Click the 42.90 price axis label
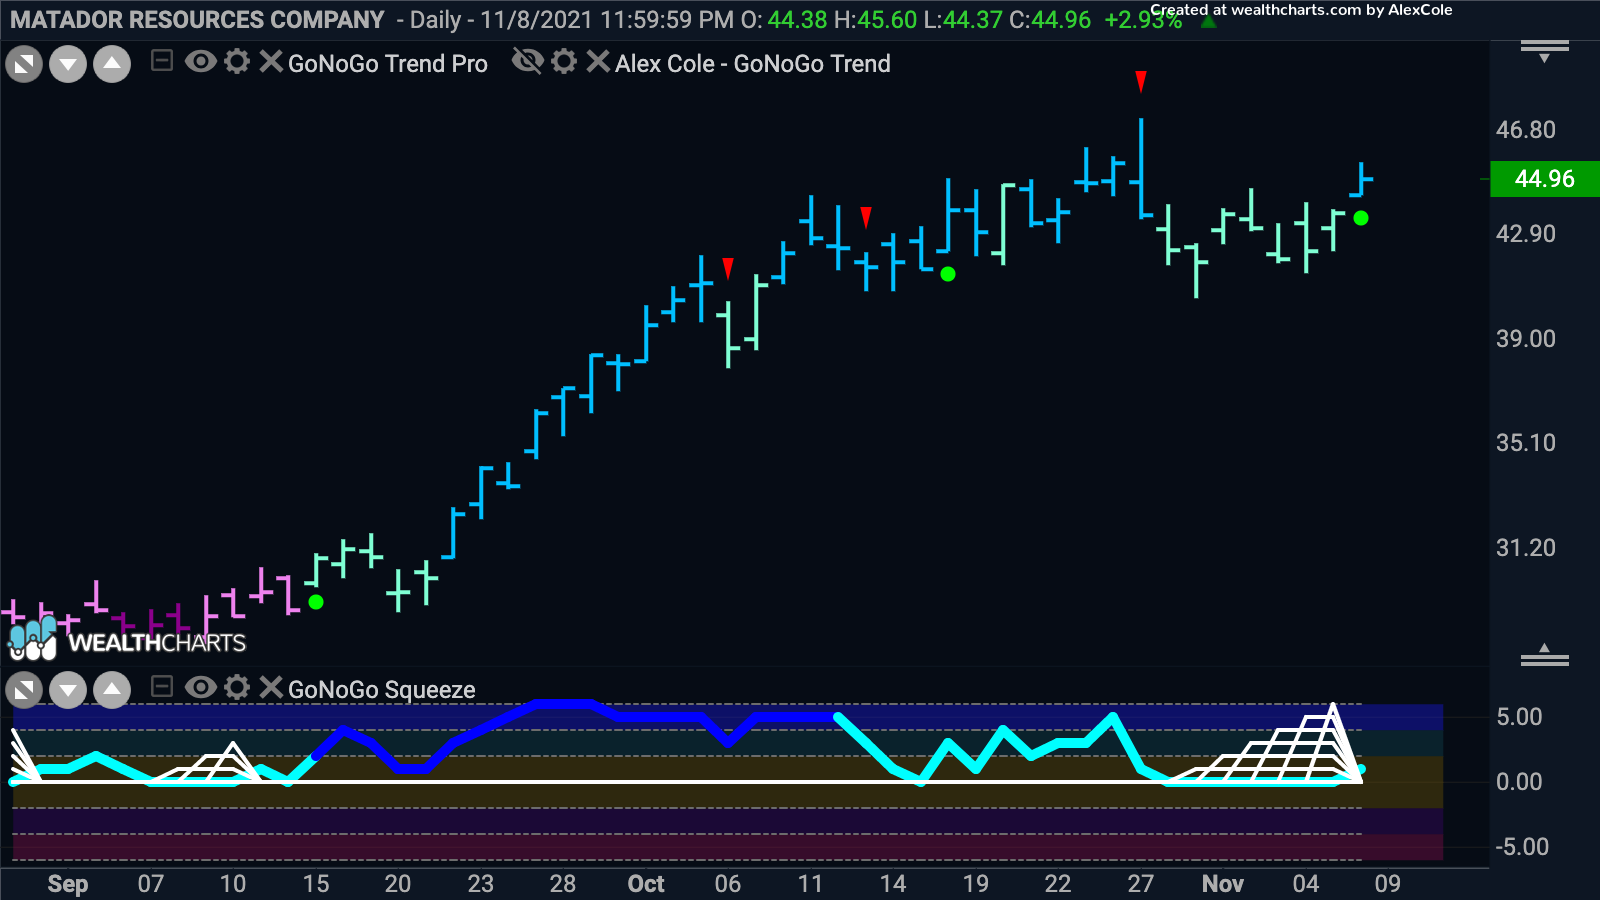1600x900 pixels. [1526, 234]
